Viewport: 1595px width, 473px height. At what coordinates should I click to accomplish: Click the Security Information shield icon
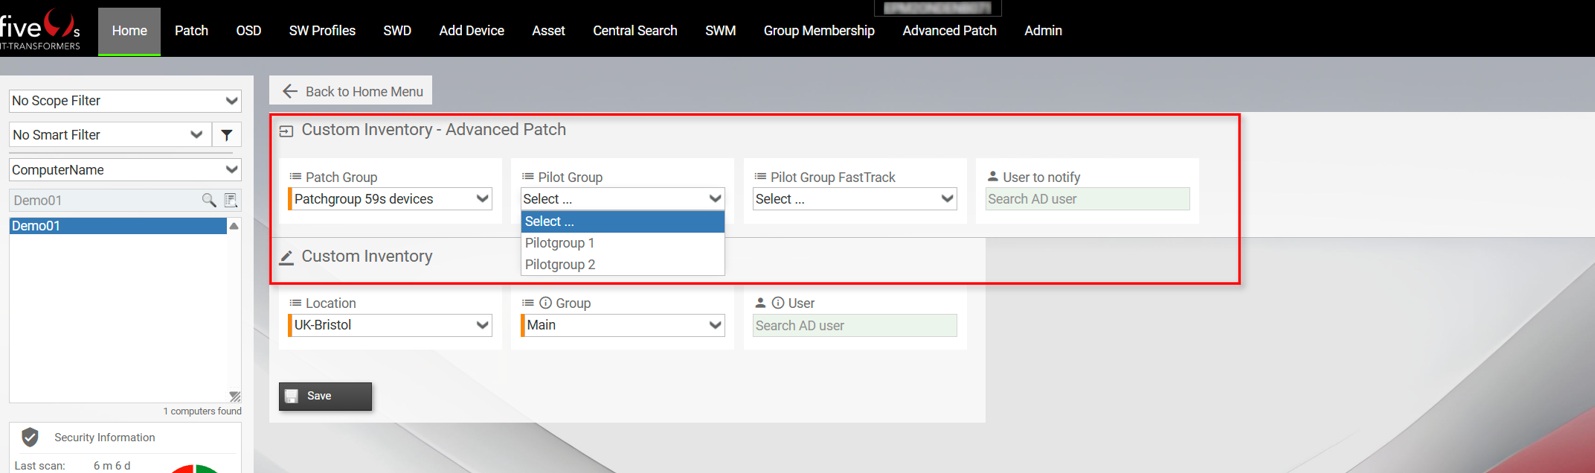tap(30, 437)
